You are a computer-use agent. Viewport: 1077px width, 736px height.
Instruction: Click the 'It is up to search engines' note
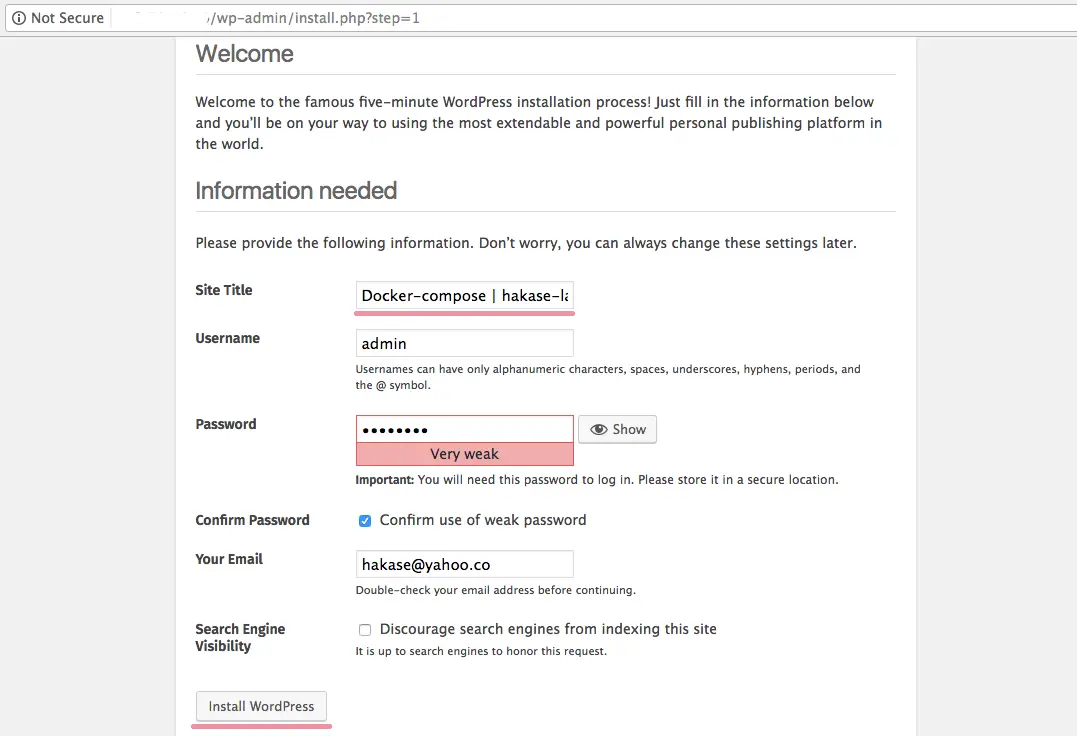481,651
